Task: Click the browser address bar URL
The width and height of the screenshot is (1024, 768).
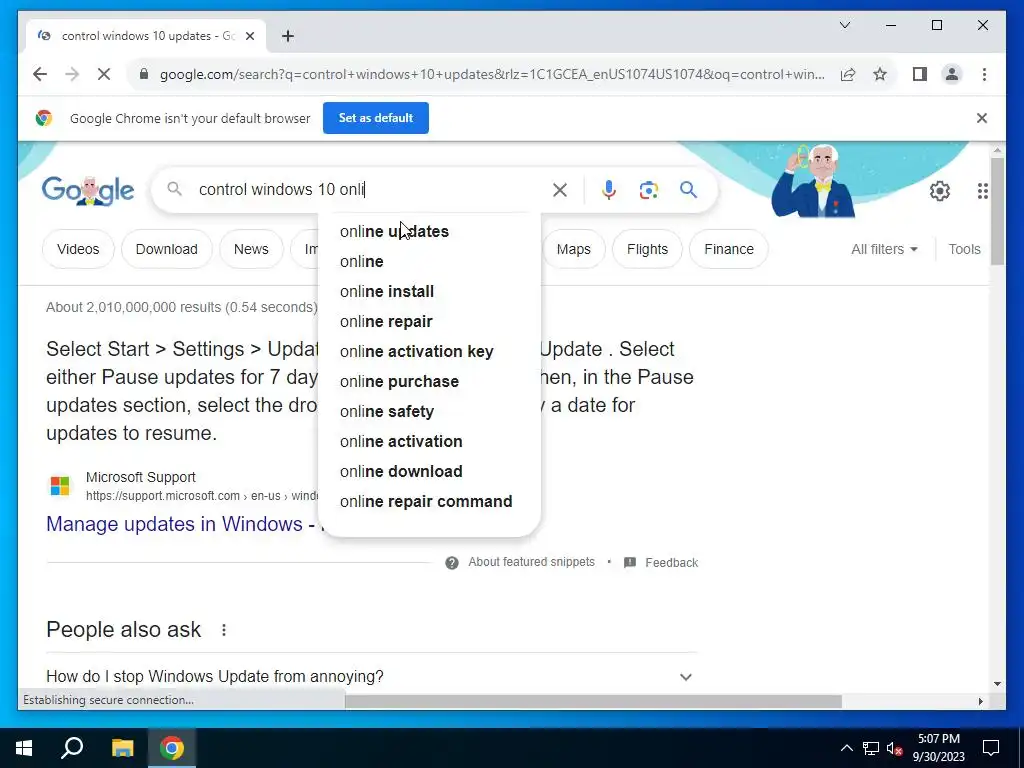Action: [x=492, y=74]
